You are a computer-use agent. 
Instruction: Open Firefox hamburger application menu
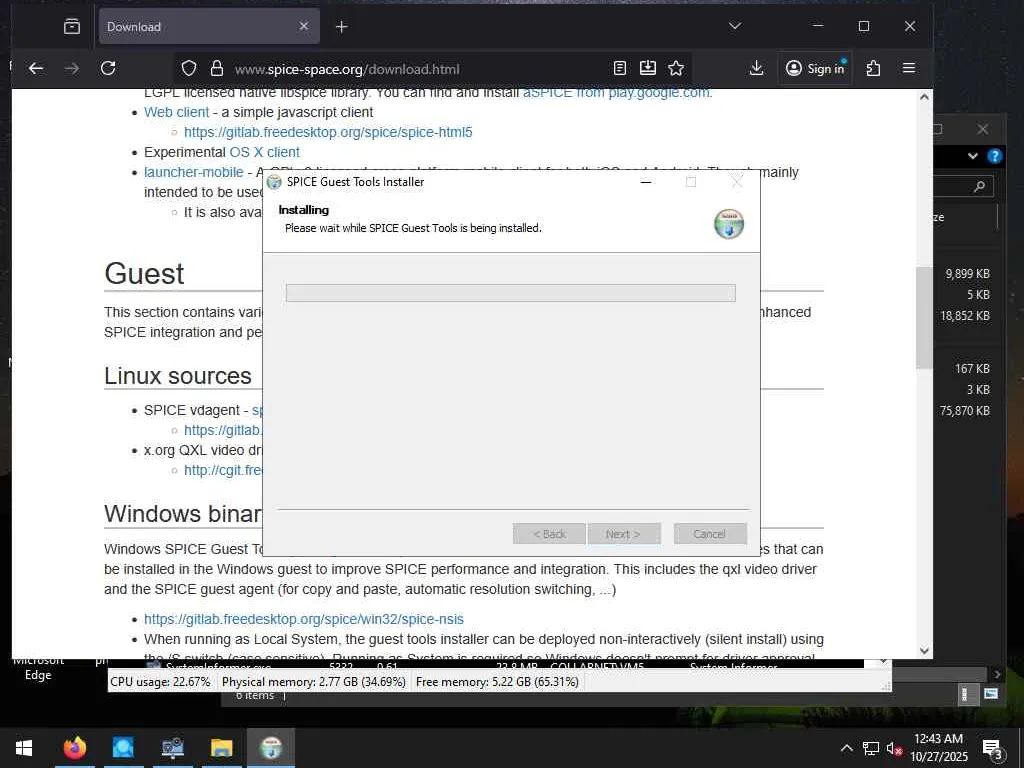(908, 69)
